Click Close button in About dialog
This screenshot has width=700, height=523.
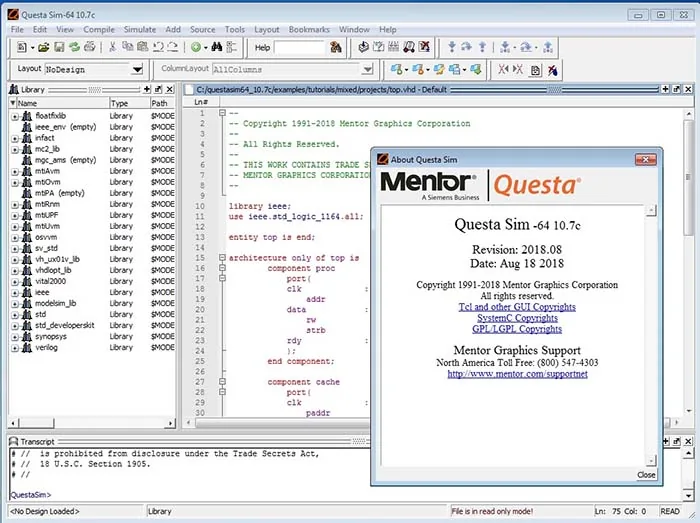tap(646, 475)
